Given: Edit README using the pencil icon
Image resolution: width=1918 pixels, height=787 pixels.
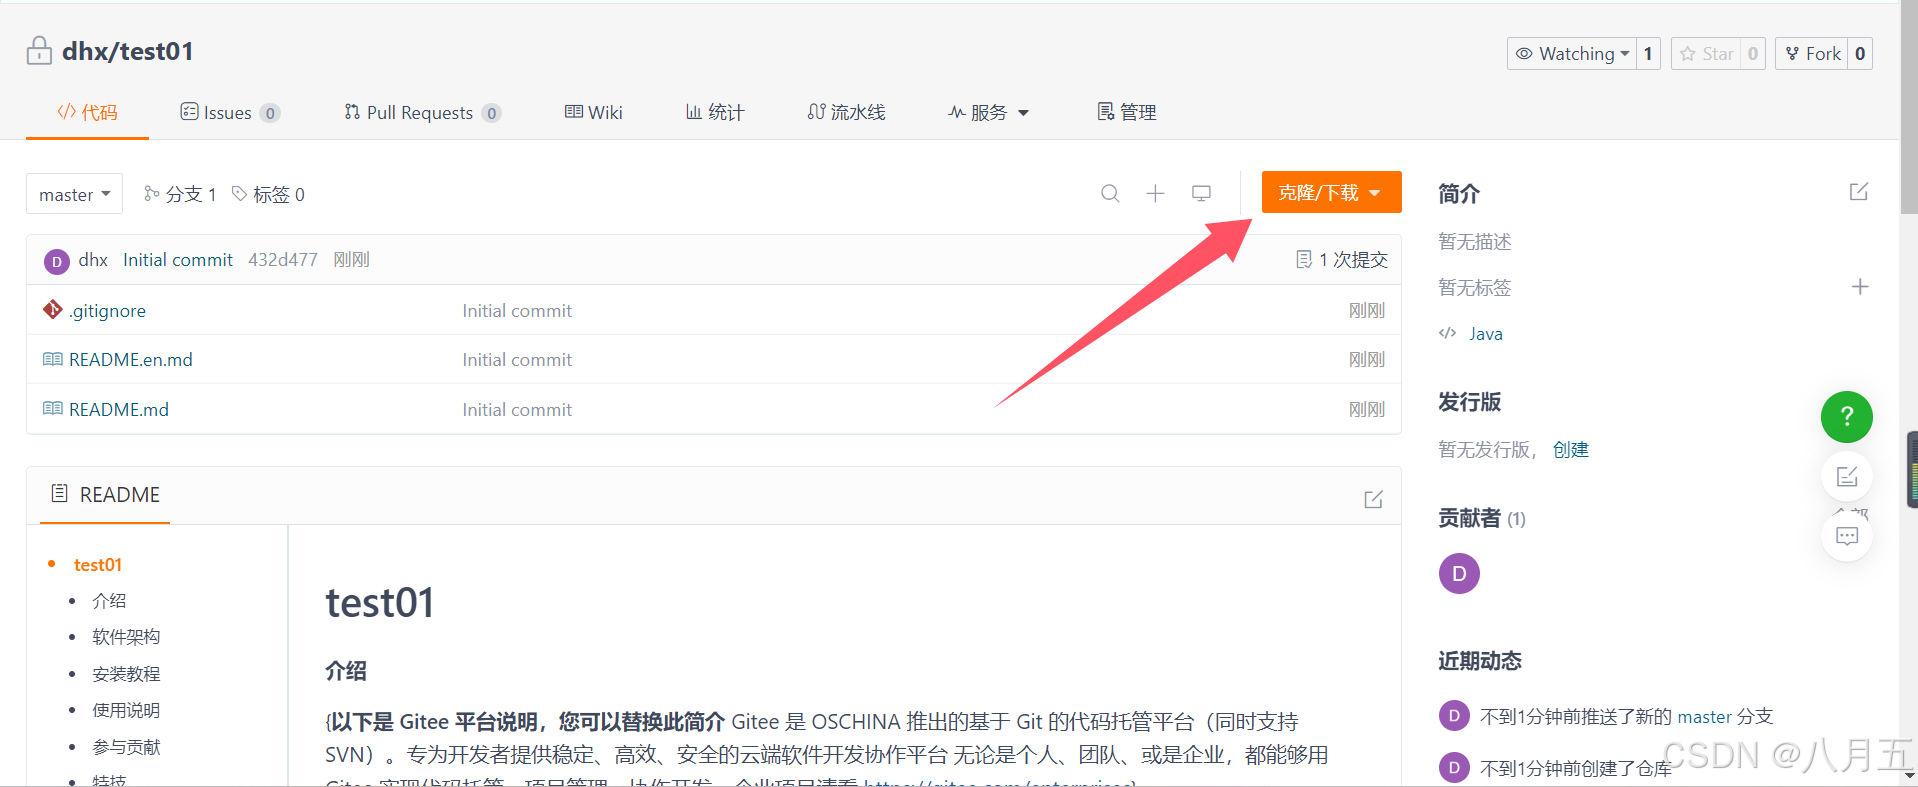Looking at the screenshot, I should (1373, 498).
